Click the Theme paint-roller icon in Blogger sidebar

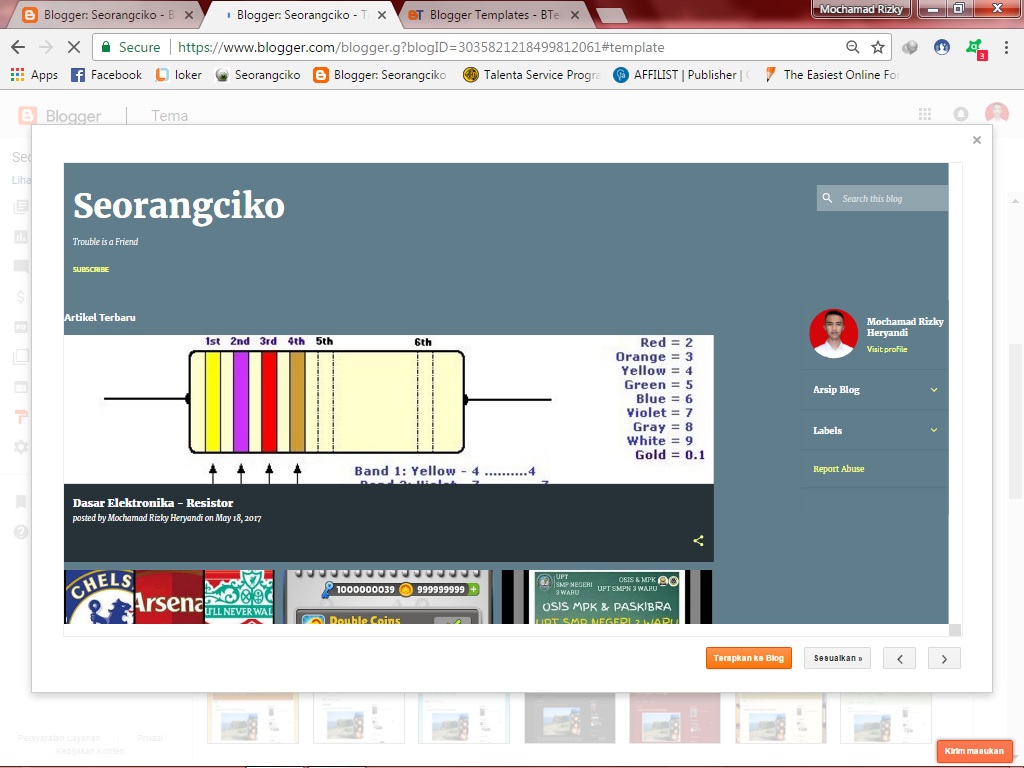click(21, 417)
